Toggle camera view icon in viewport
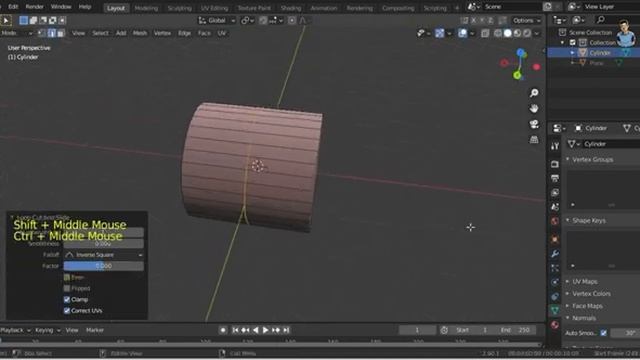Image resolution: width=640 pixels, height=360 pixels. (534, 124)
